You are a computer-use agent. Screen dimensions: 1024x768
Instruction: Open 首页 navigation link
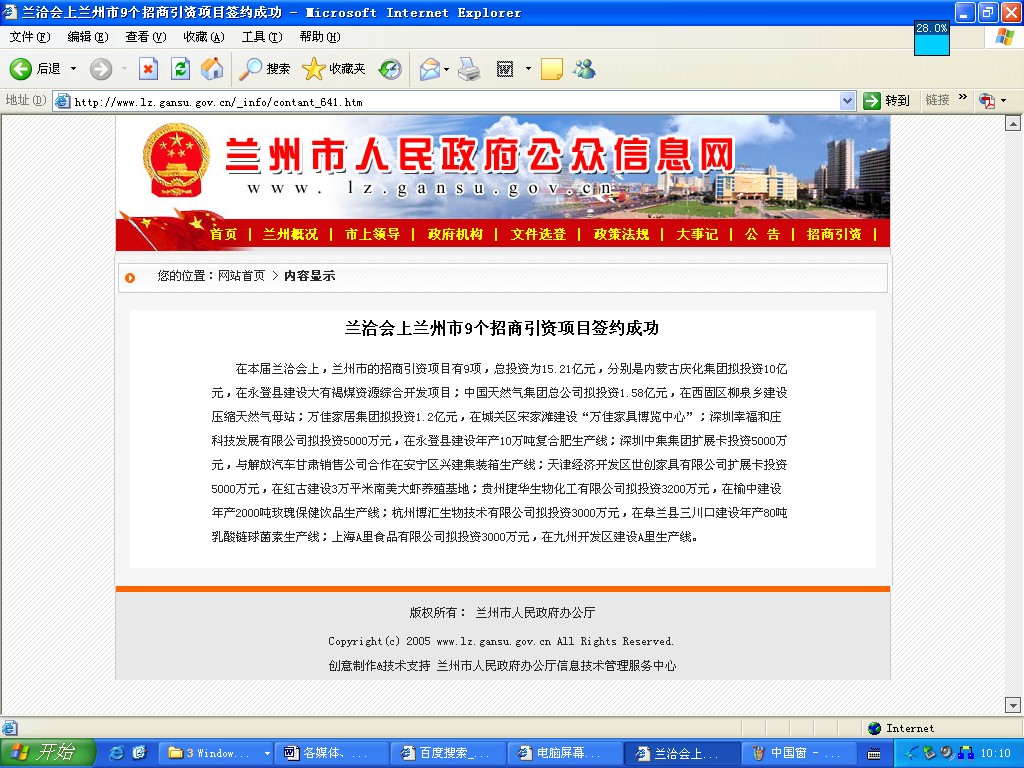(223, 234)
